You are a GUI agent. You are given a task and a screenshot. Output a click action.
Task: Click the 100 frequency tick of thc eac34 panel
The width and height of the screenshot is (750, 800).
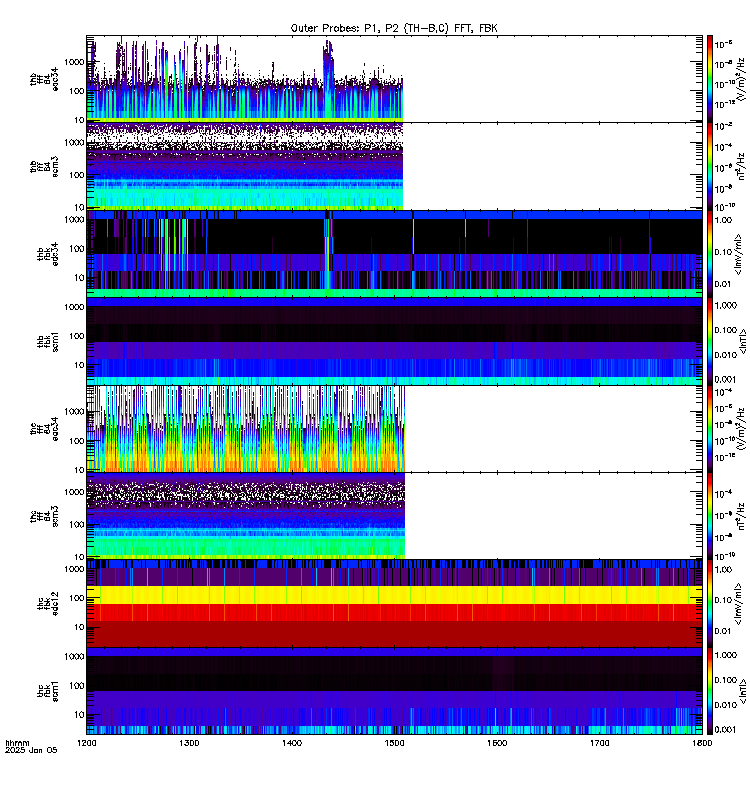click(77, 441)
